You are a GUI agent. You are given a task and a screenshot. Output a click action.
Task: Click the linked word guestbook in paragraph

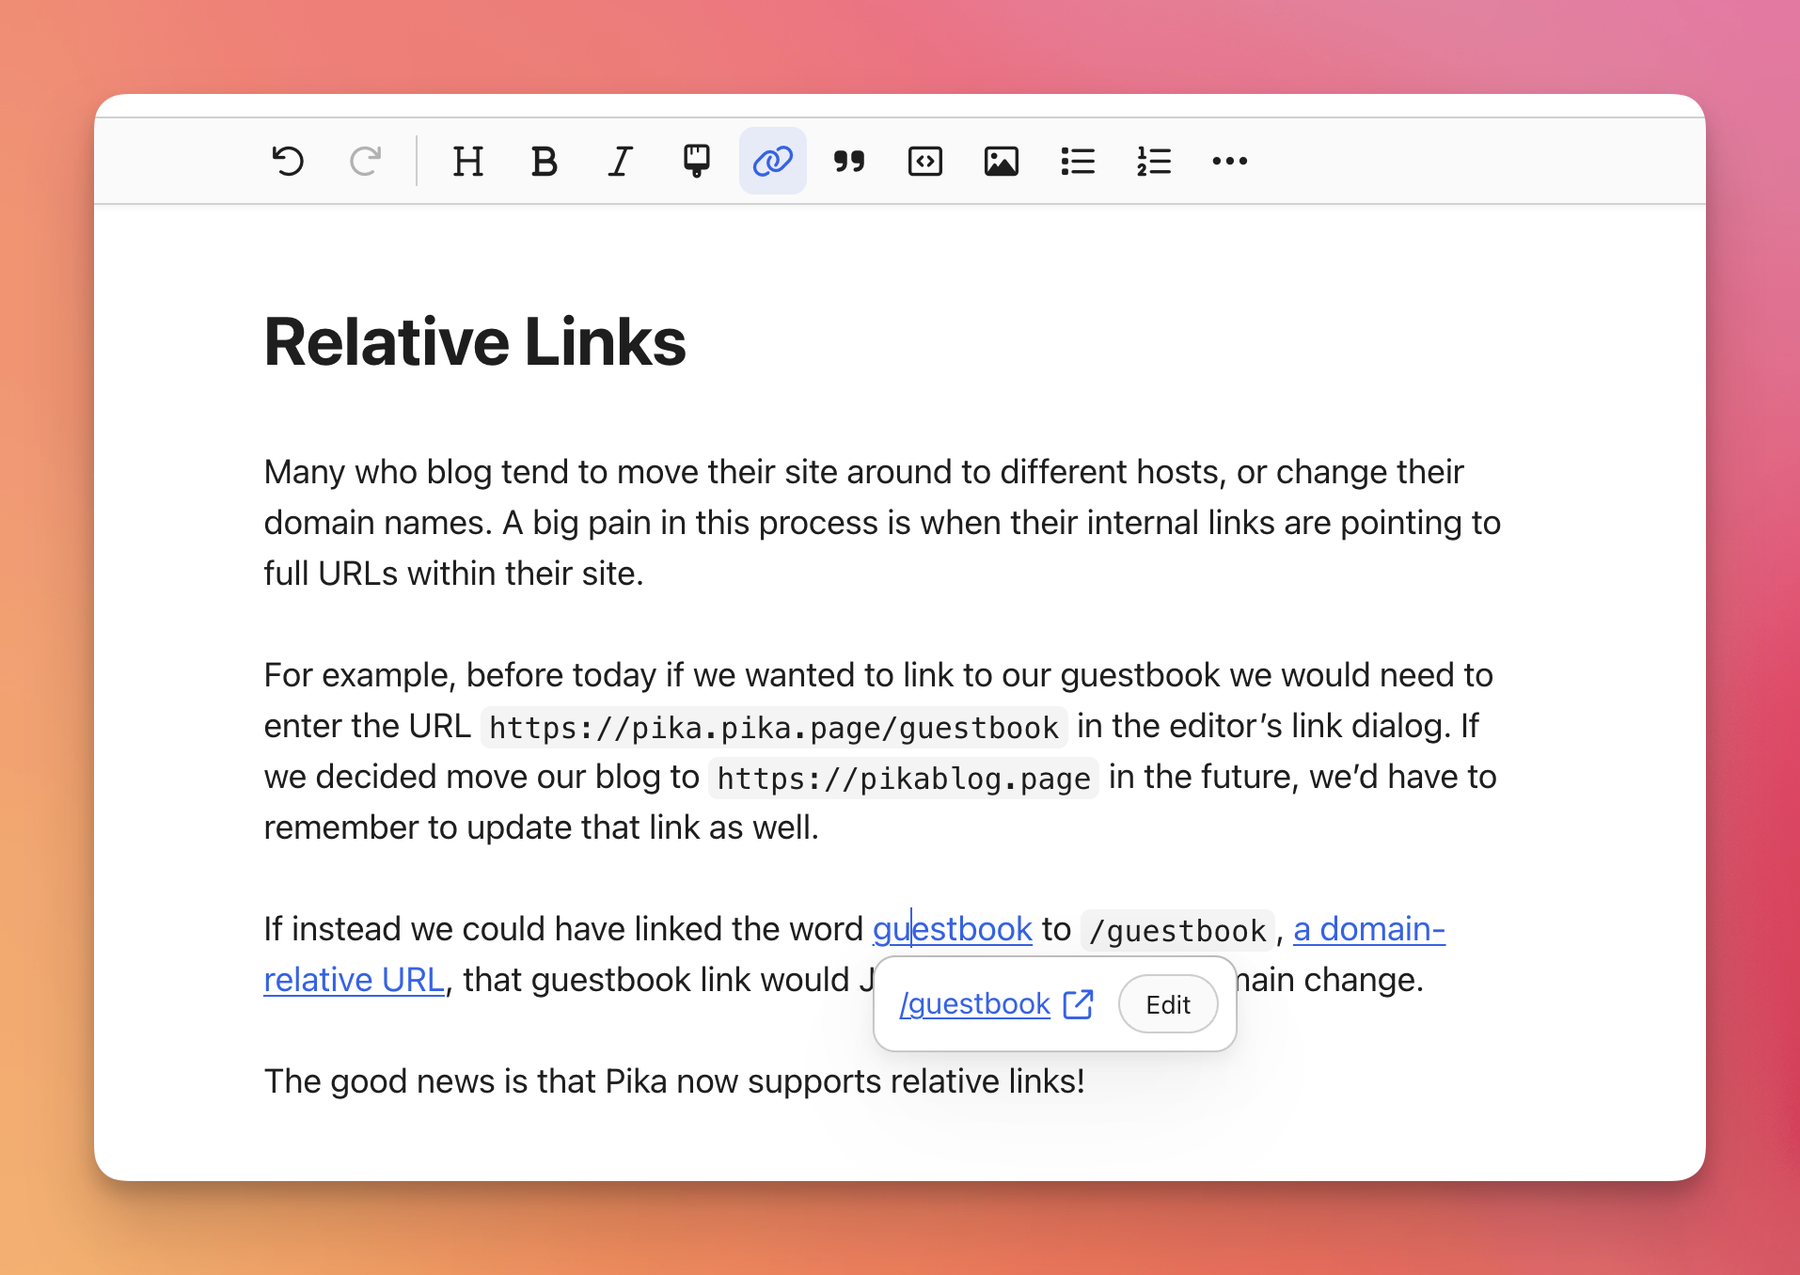pos(952,929)
